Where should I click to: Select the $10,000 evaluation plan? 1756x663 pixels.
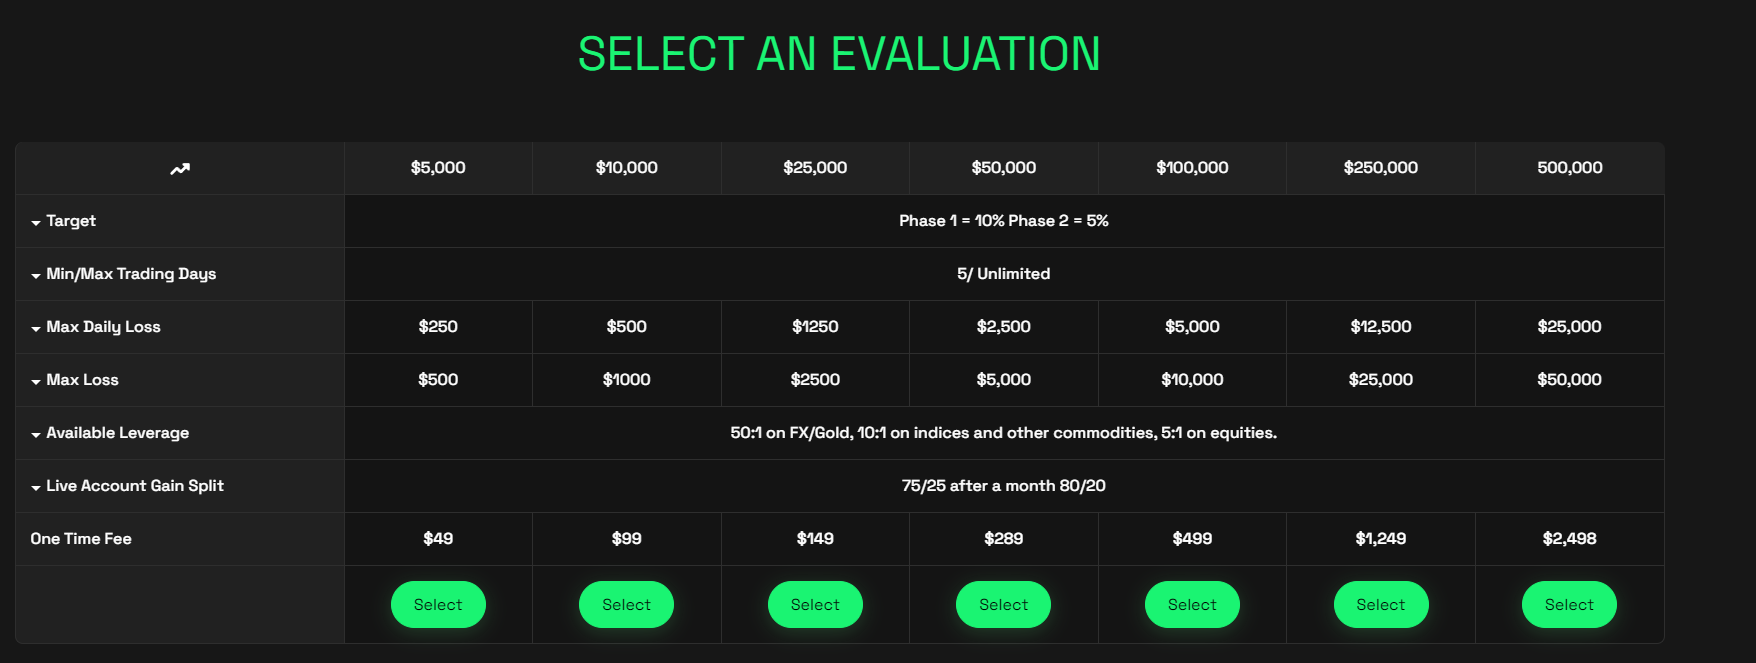(626, 605)
